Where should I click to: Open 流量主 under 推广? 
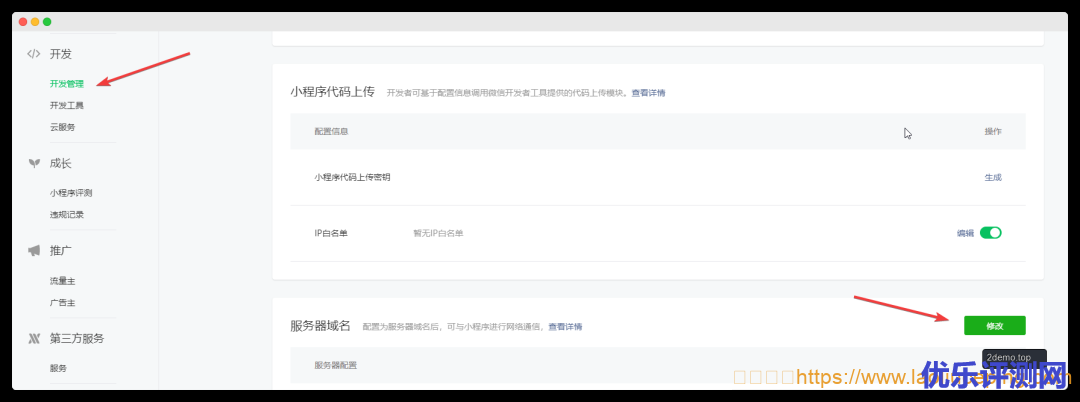click(62, 281)
